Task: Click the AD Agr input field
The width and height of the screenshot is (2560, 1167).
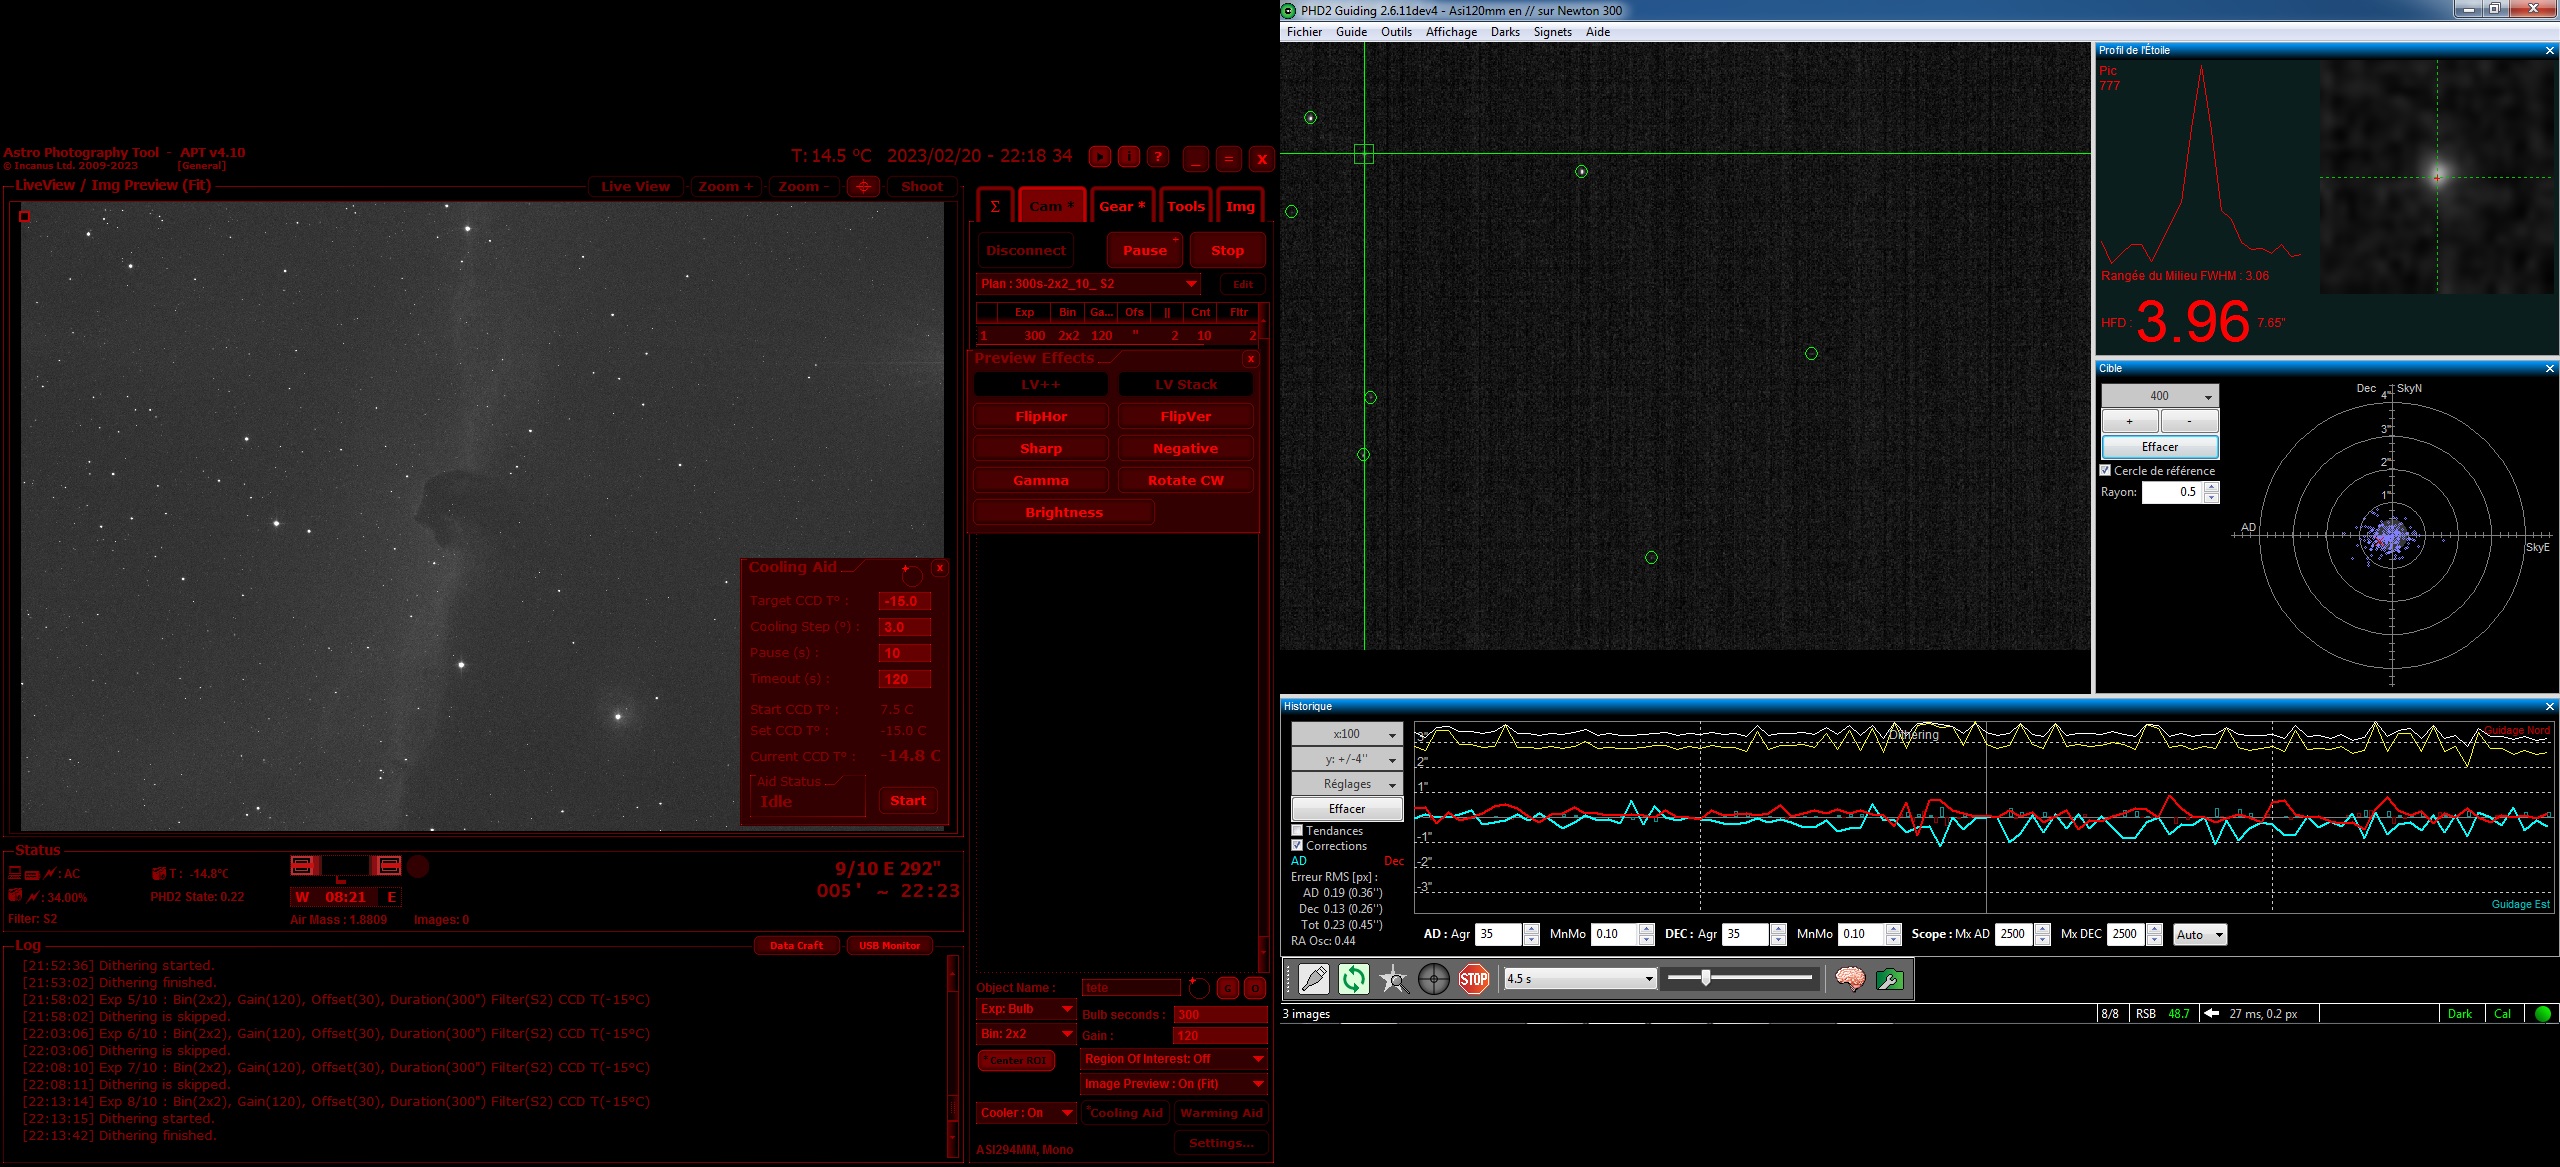Action: click(1498, 934)
